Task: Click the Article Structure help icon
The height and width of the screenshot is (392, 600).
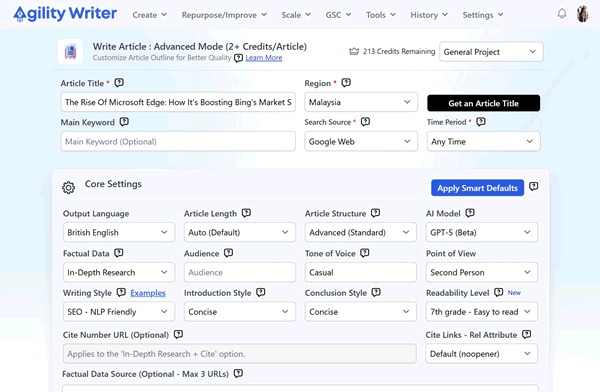Action: pos(375,213)
